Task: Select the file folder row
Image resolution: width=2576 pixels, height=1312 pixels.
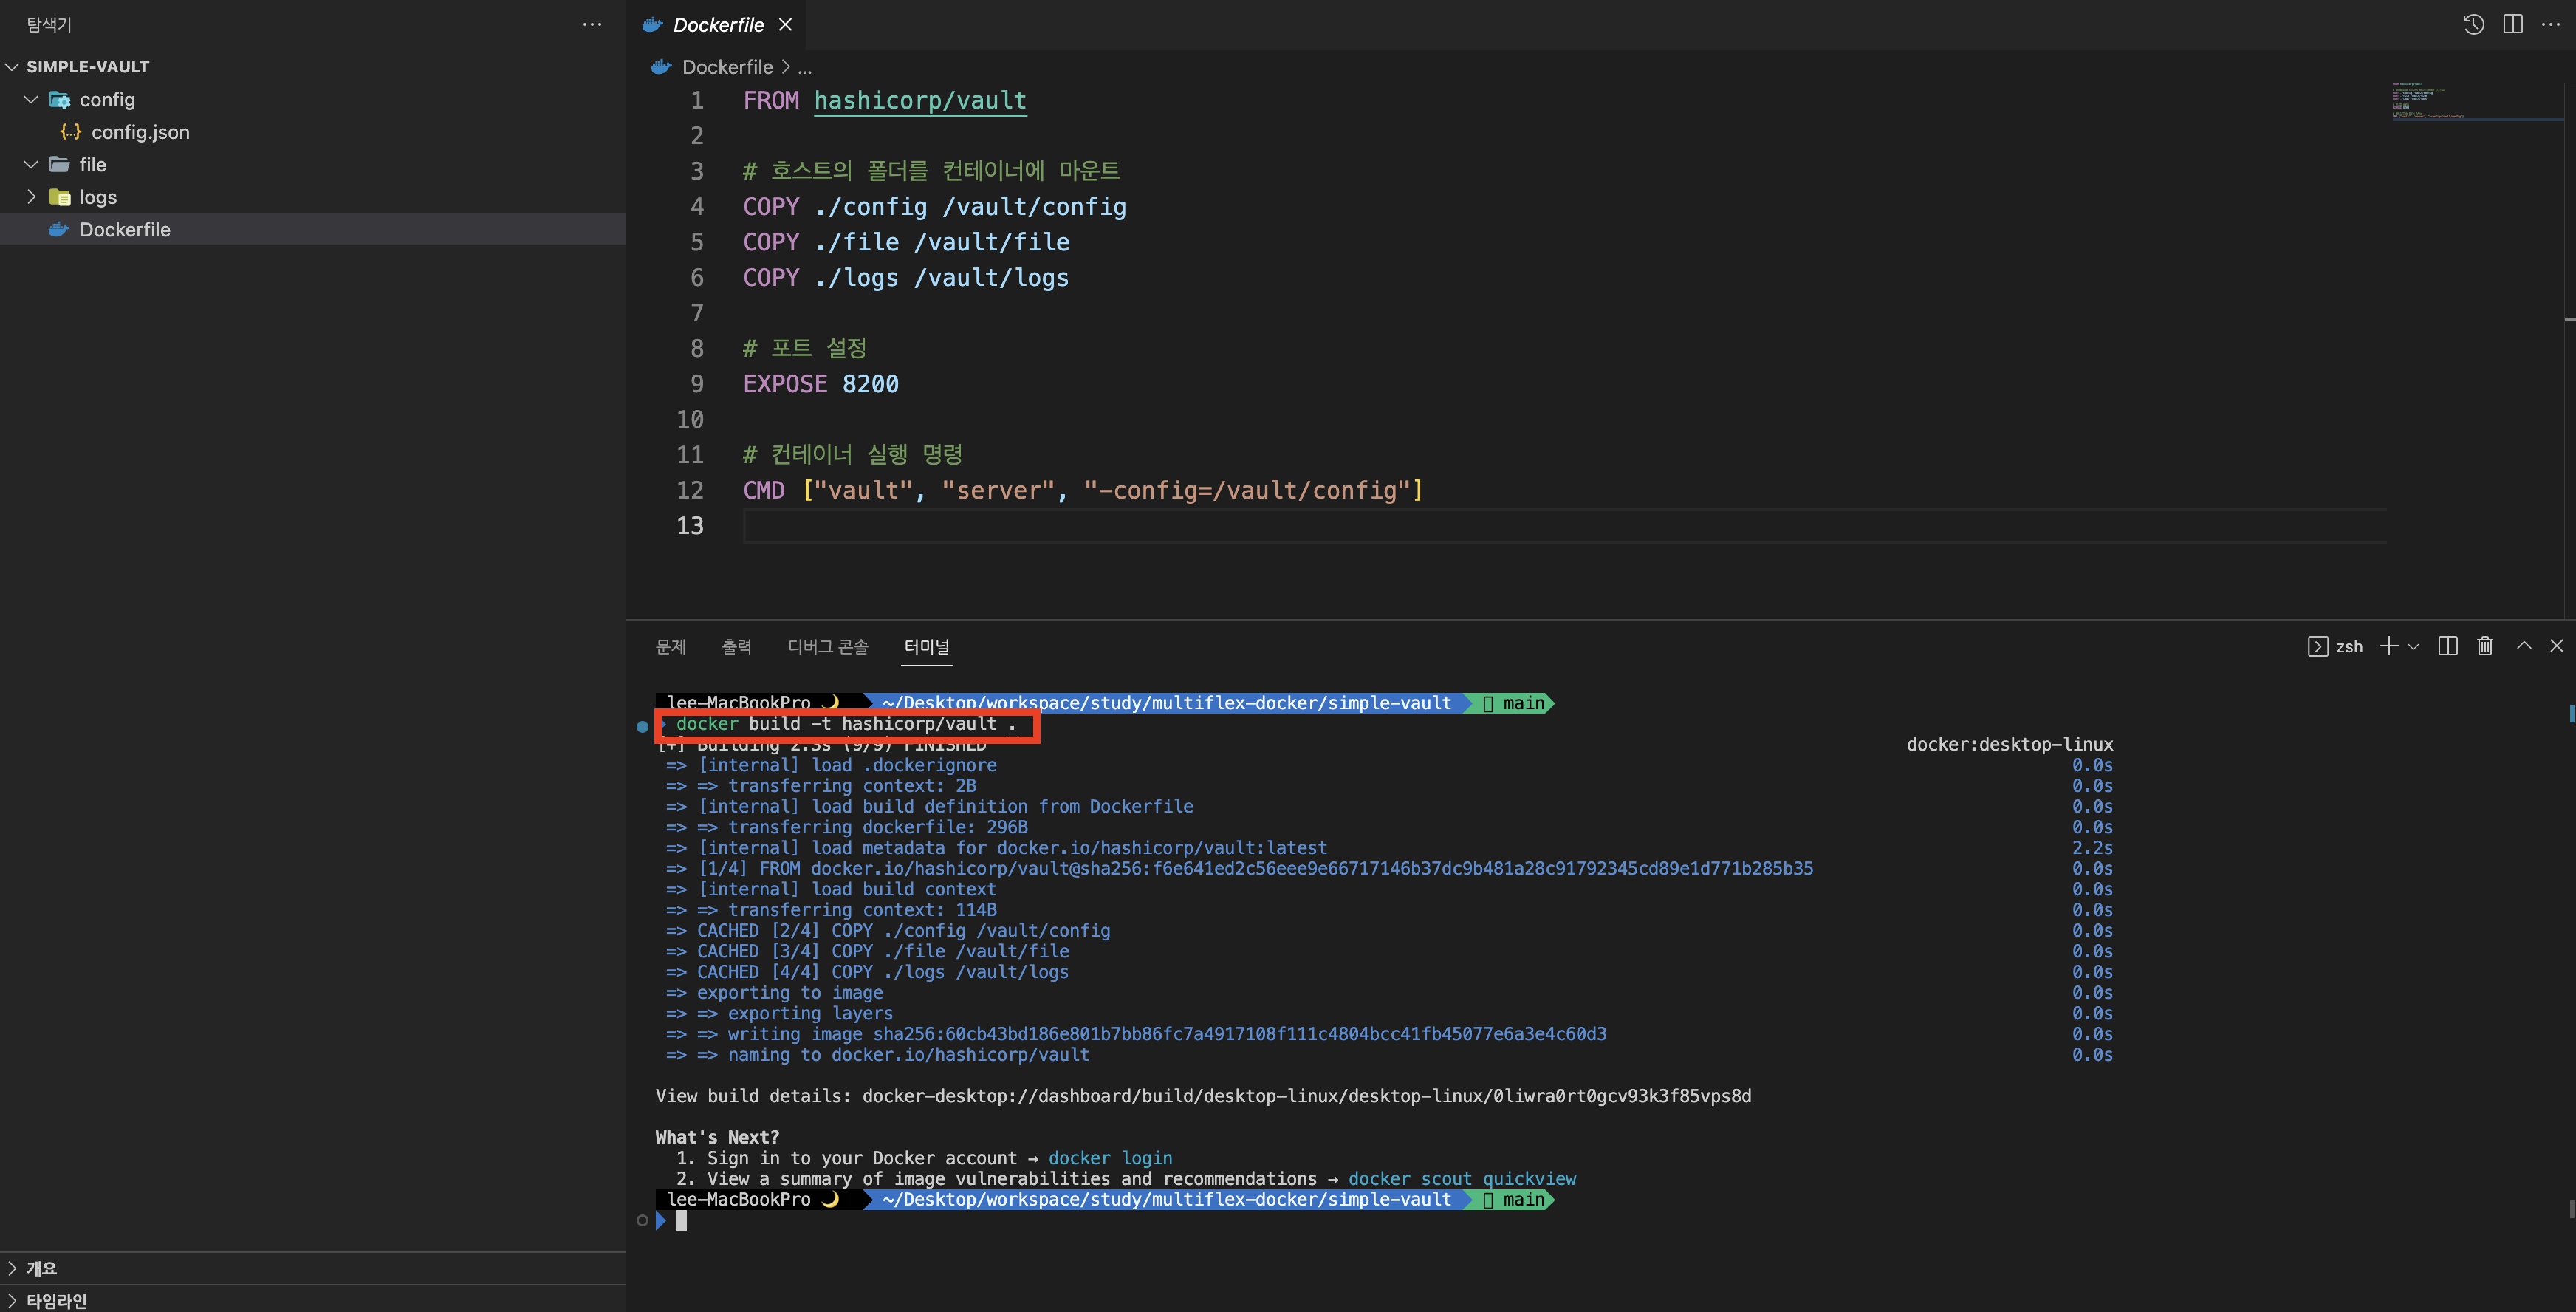Action: pyautogui.click(x=313, y=164)
